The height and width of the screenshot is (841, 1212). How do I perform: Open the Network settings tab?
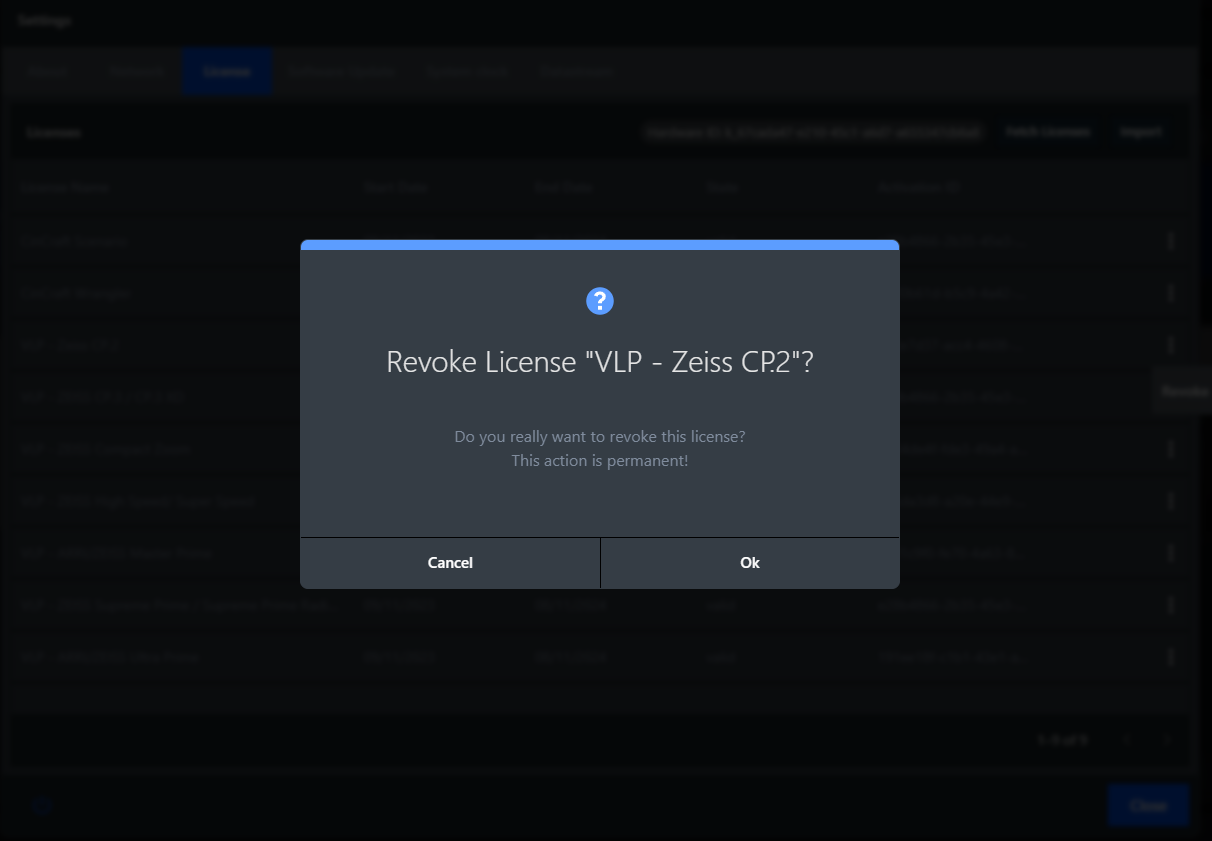point(137,72)
